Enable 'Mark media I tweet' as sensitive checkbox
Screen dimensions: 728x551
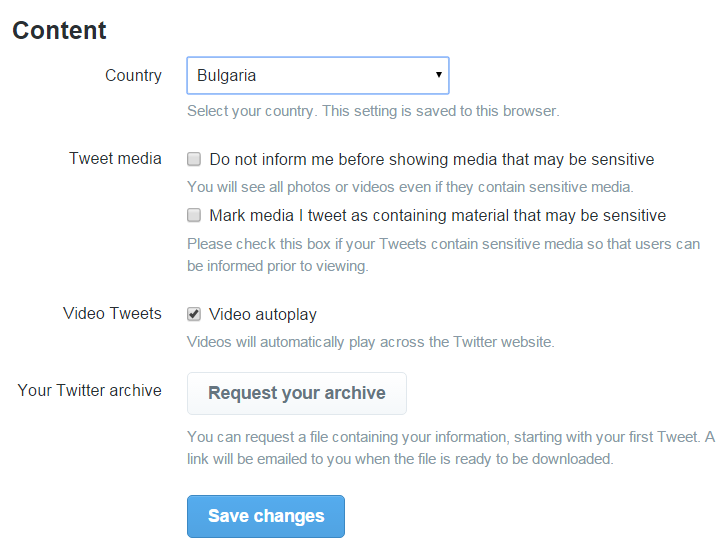pos(194,215)
